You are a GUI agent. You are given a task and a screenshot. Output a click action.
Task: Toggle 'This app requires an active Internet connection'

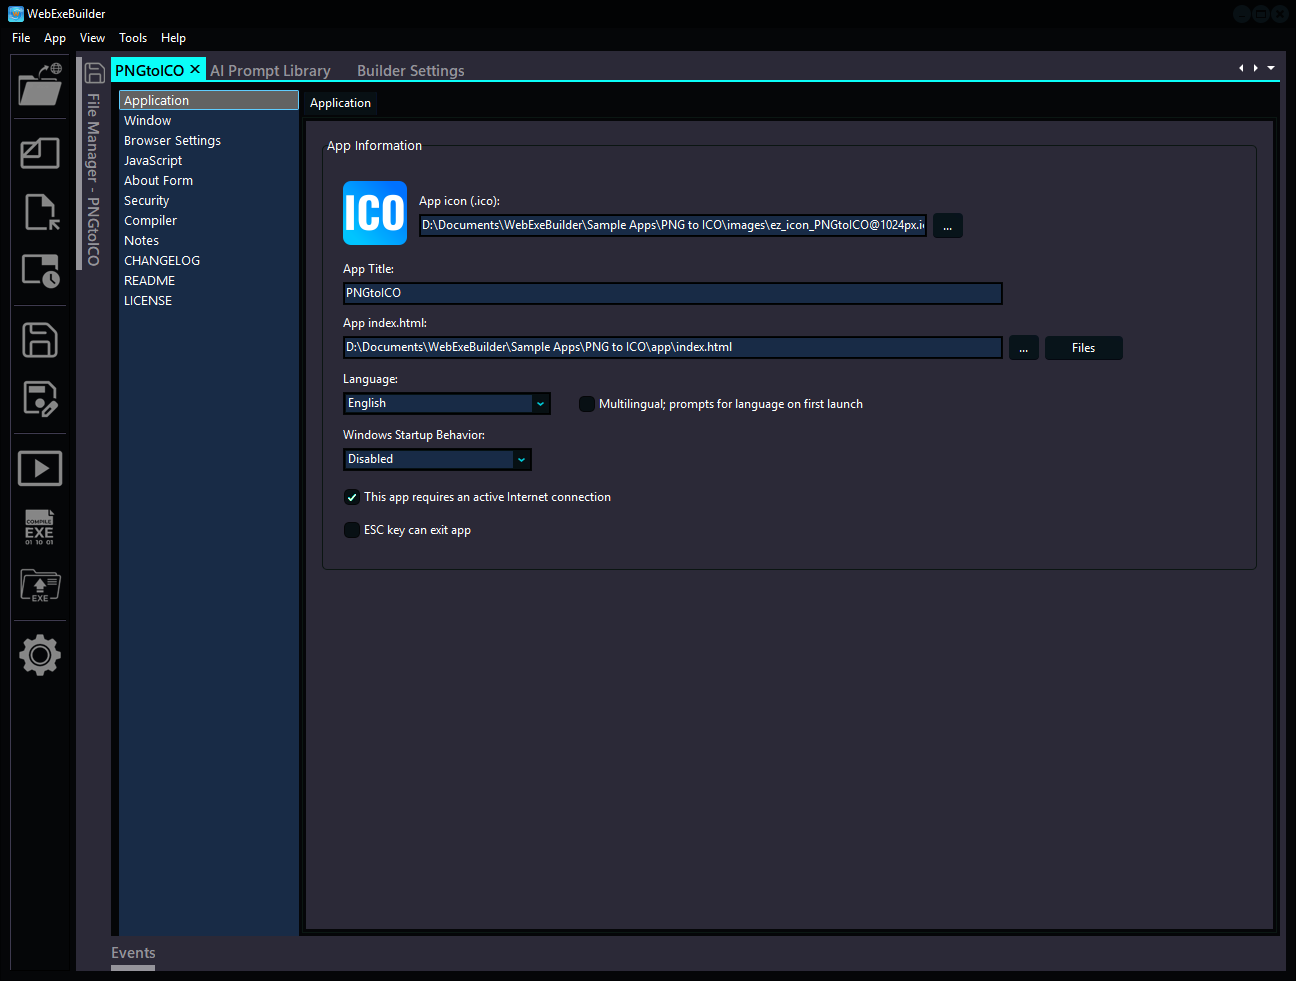(351, 497)
